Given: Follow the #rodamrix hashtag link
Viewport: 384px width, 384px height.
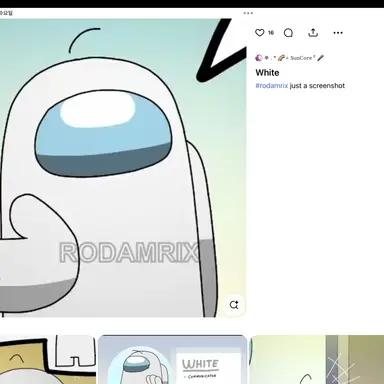Looking at the screenshot, I should (x=272, y=86).
